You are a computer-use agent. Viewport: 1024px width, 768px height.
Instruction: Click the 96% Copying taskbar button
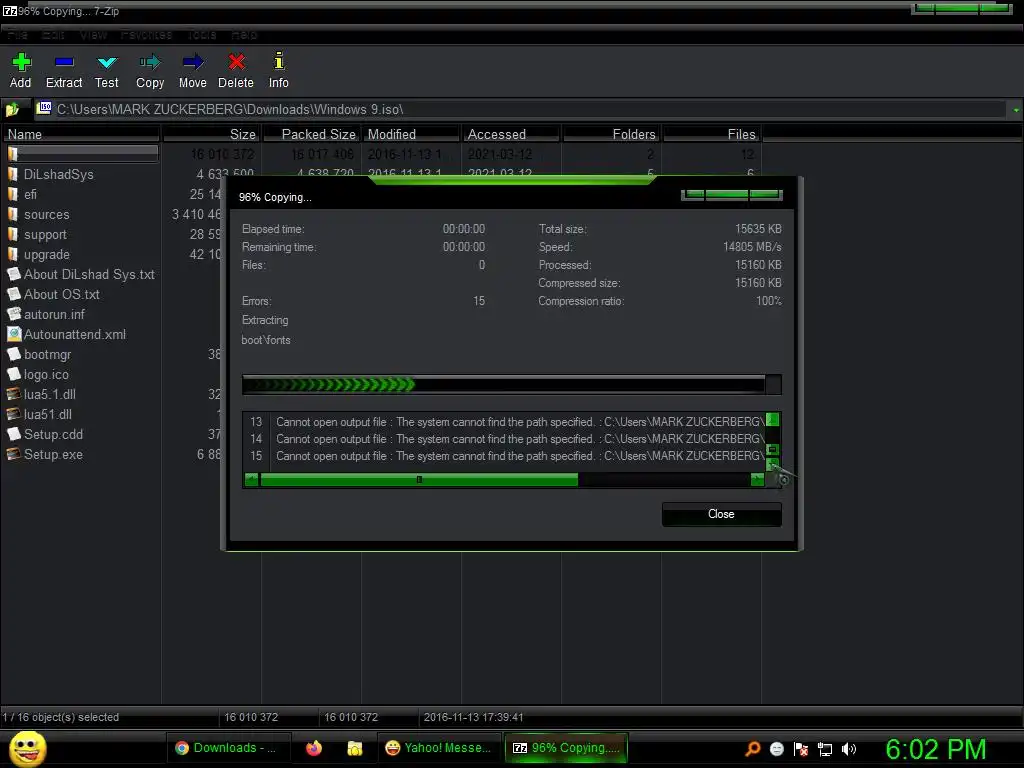click(x=566, y=748)
